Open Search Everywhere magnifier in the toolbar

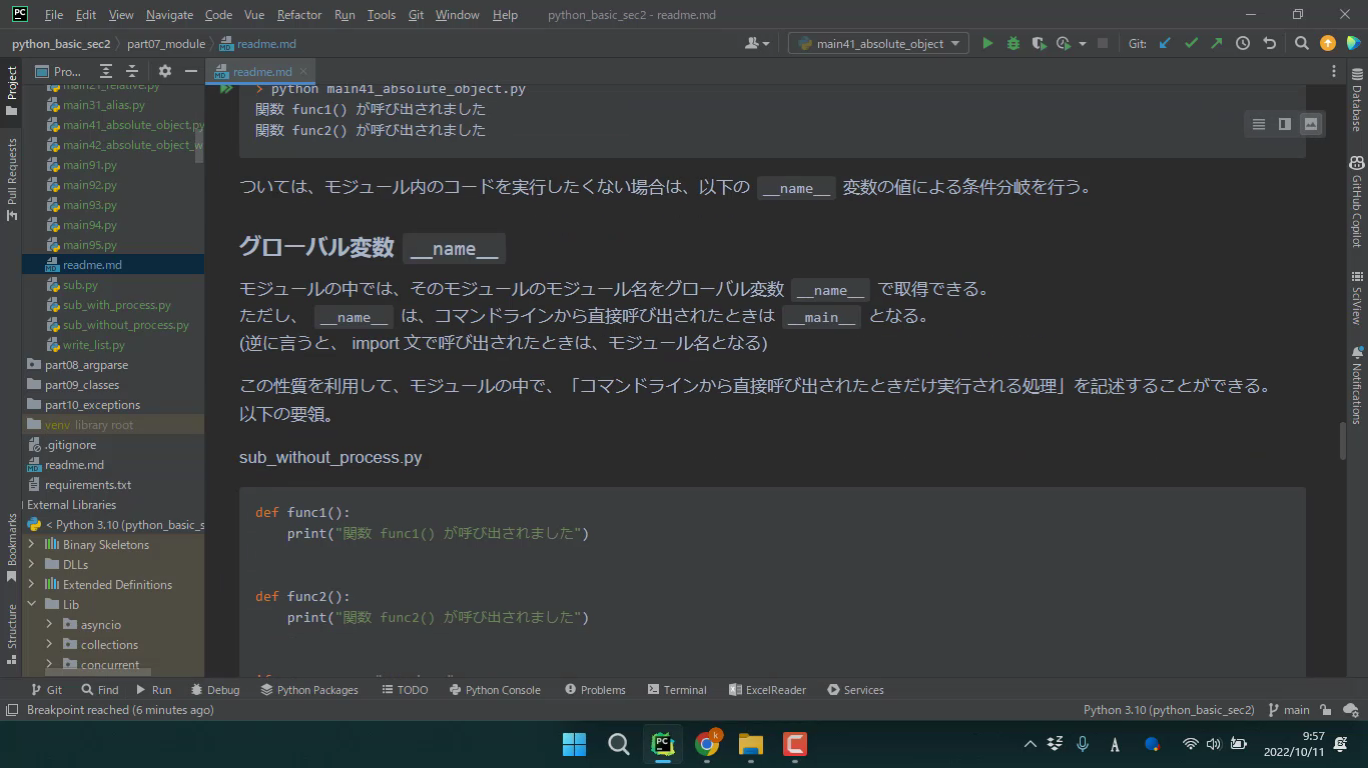(1301, 43)
